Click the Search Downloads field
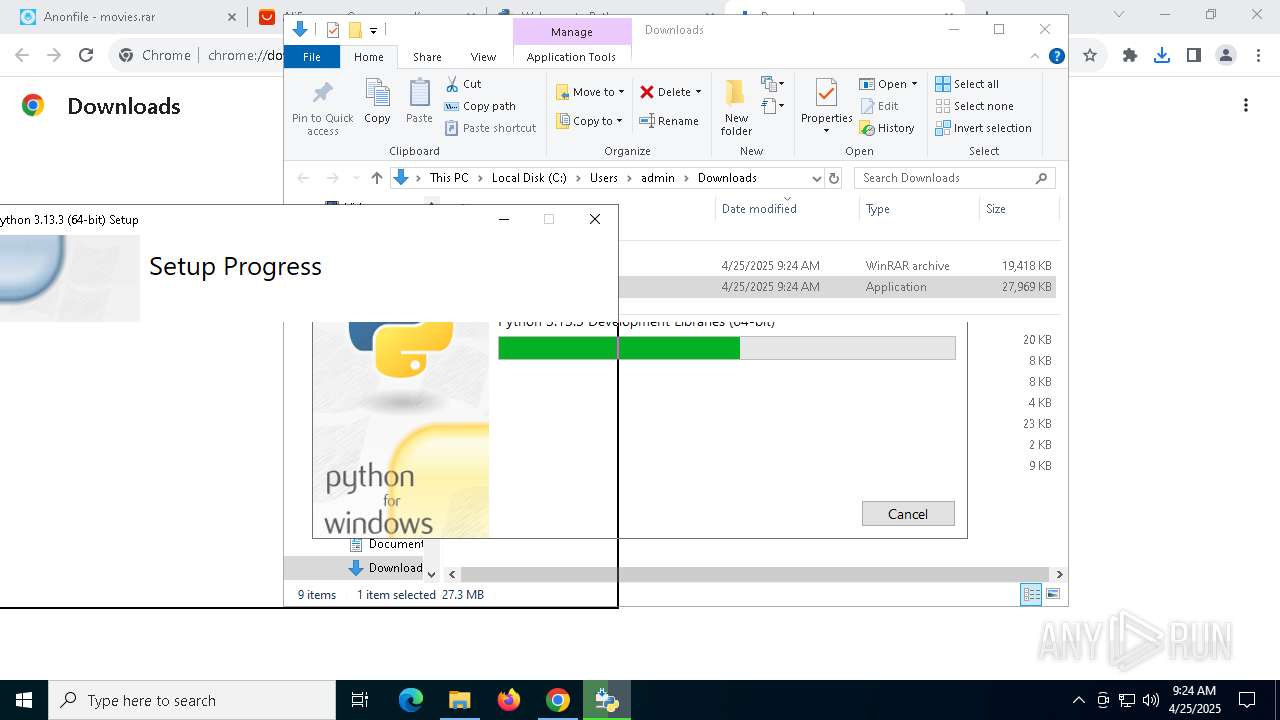1280x720 pixels. (955, 178)
